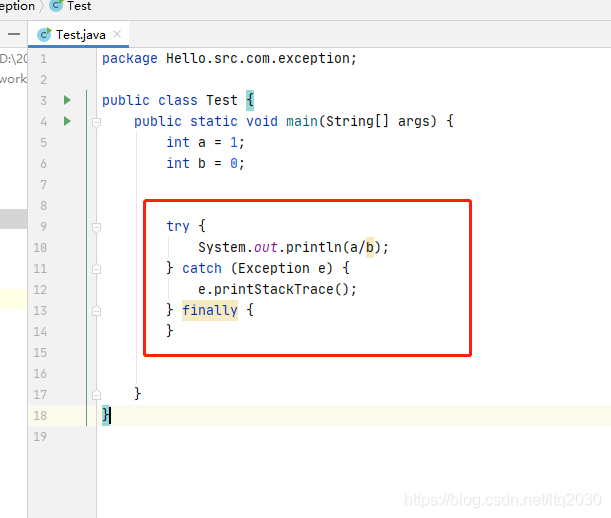This screenshot has width=611, height=518.
Task: Click the Test class icon in the breadcrumb
Action: coord(56,5)
